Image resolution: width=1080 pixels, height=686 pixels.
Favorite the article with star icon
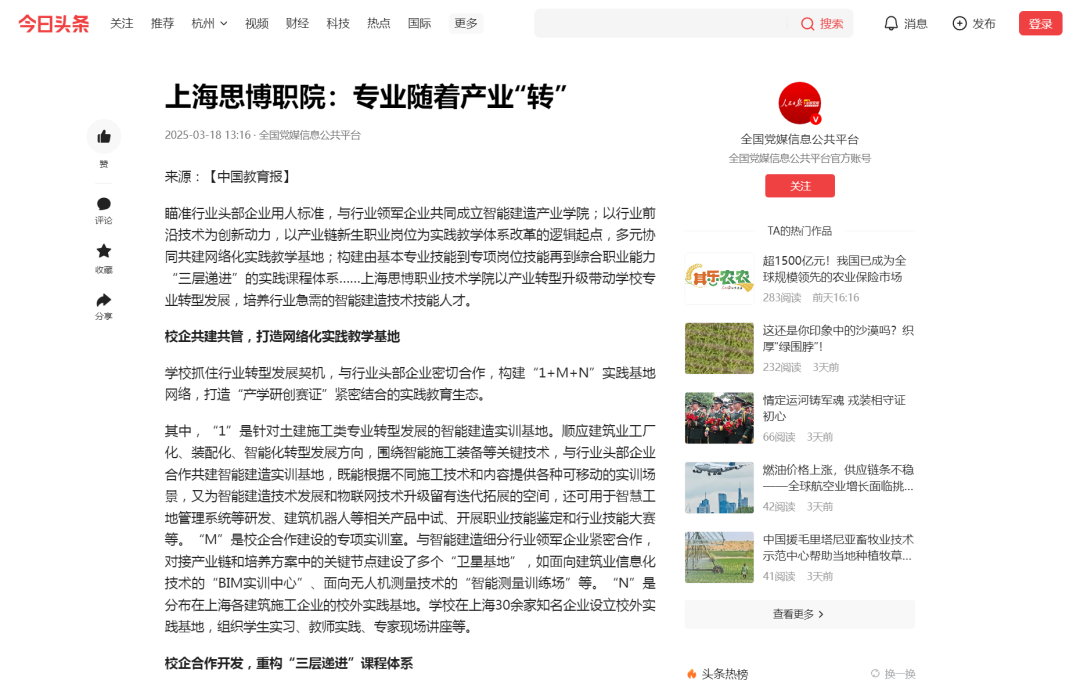coord(104,251)
